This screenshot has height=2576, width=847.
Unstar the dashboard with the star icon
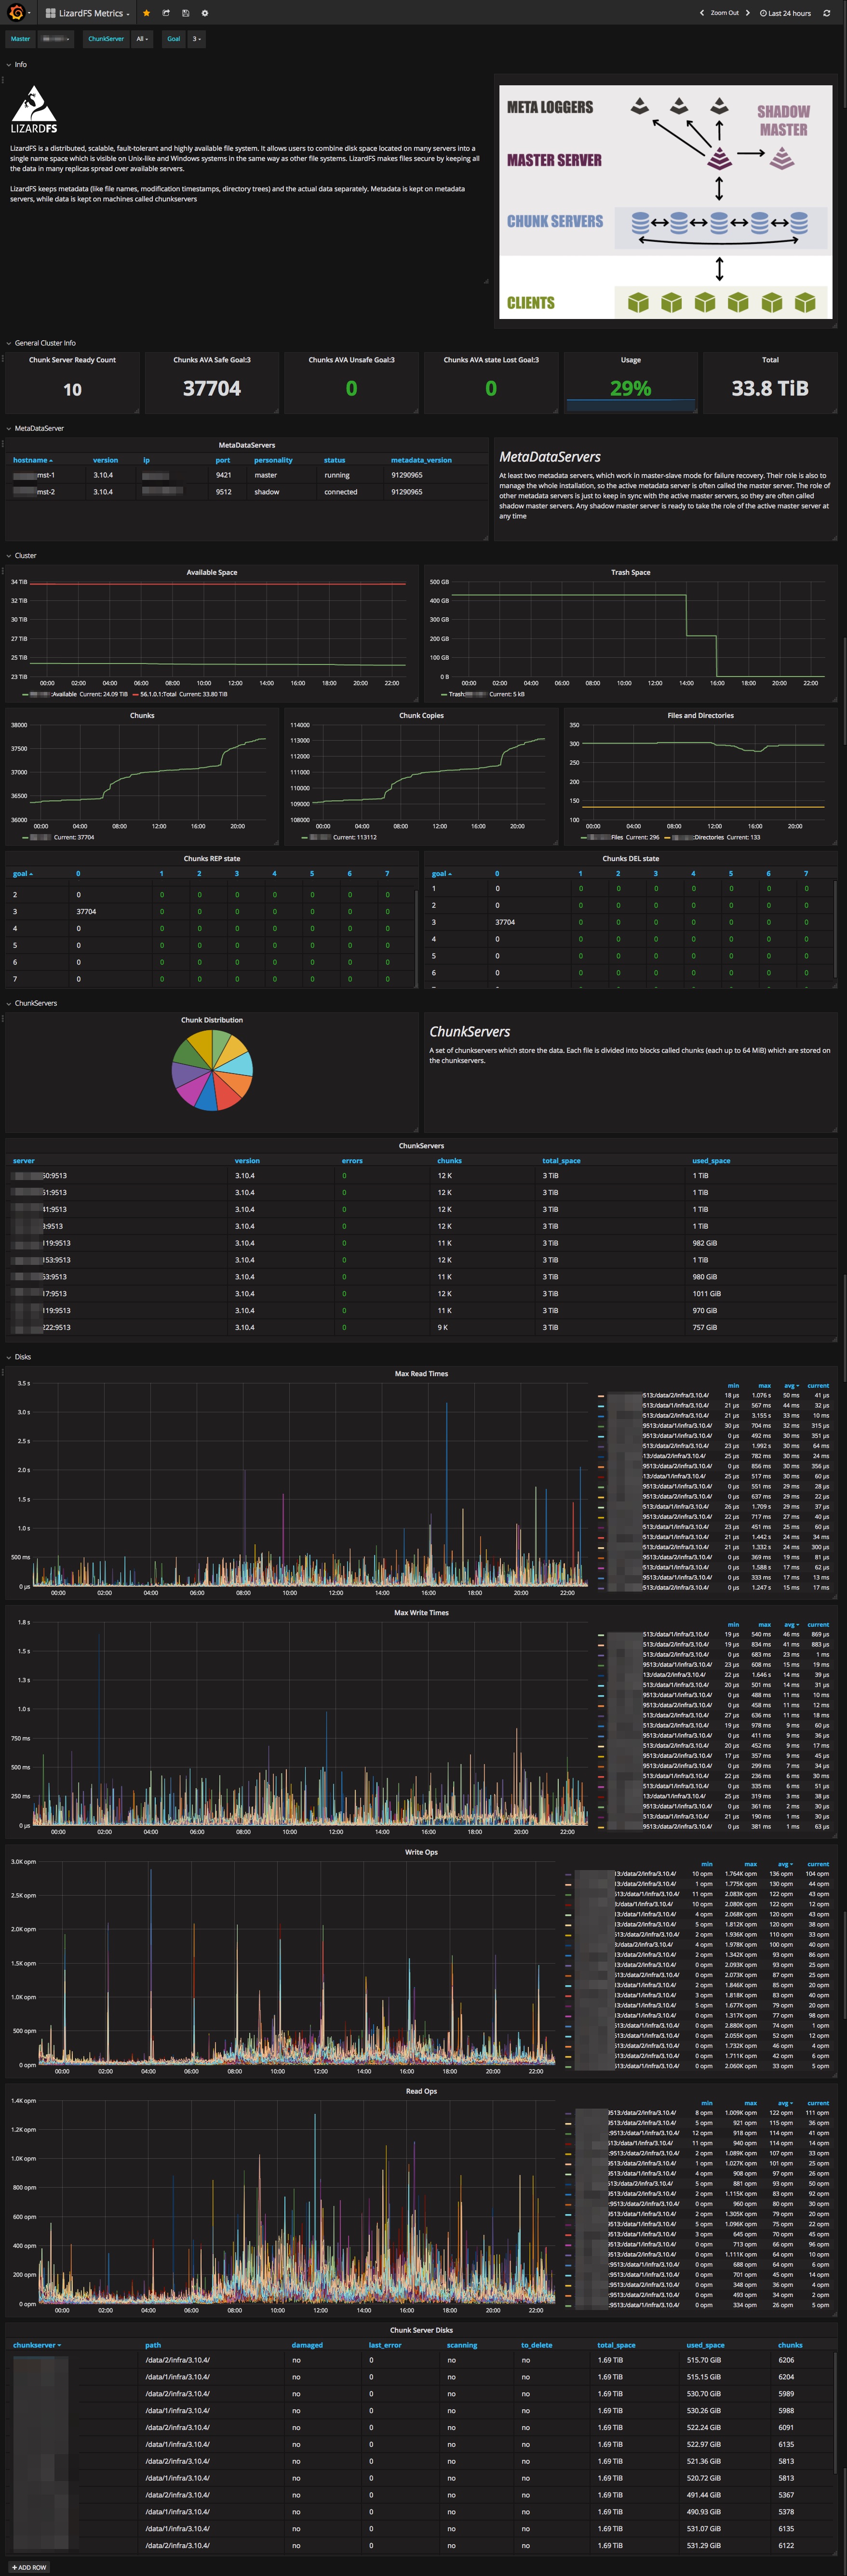(x=146, y=13)
